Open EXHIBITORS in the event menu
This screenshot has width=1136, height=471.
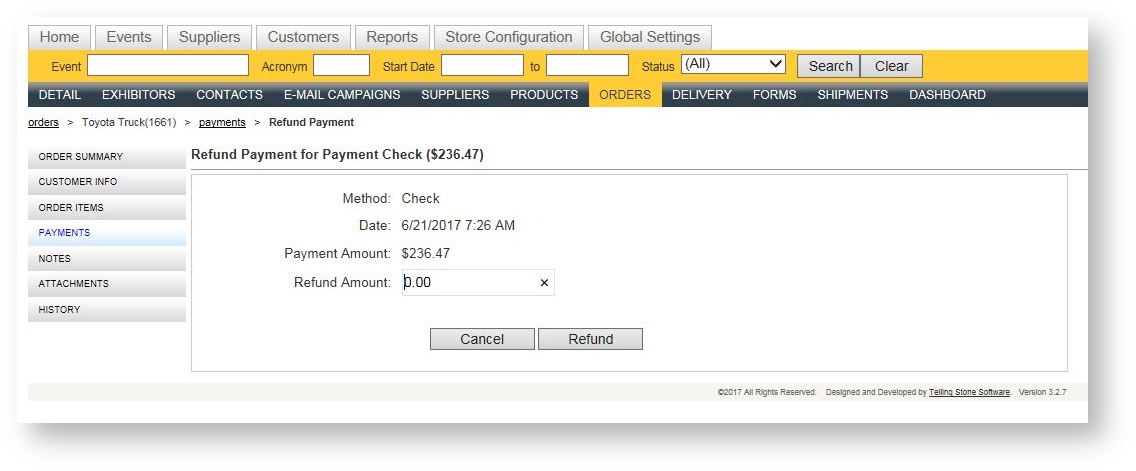point(138,95)
